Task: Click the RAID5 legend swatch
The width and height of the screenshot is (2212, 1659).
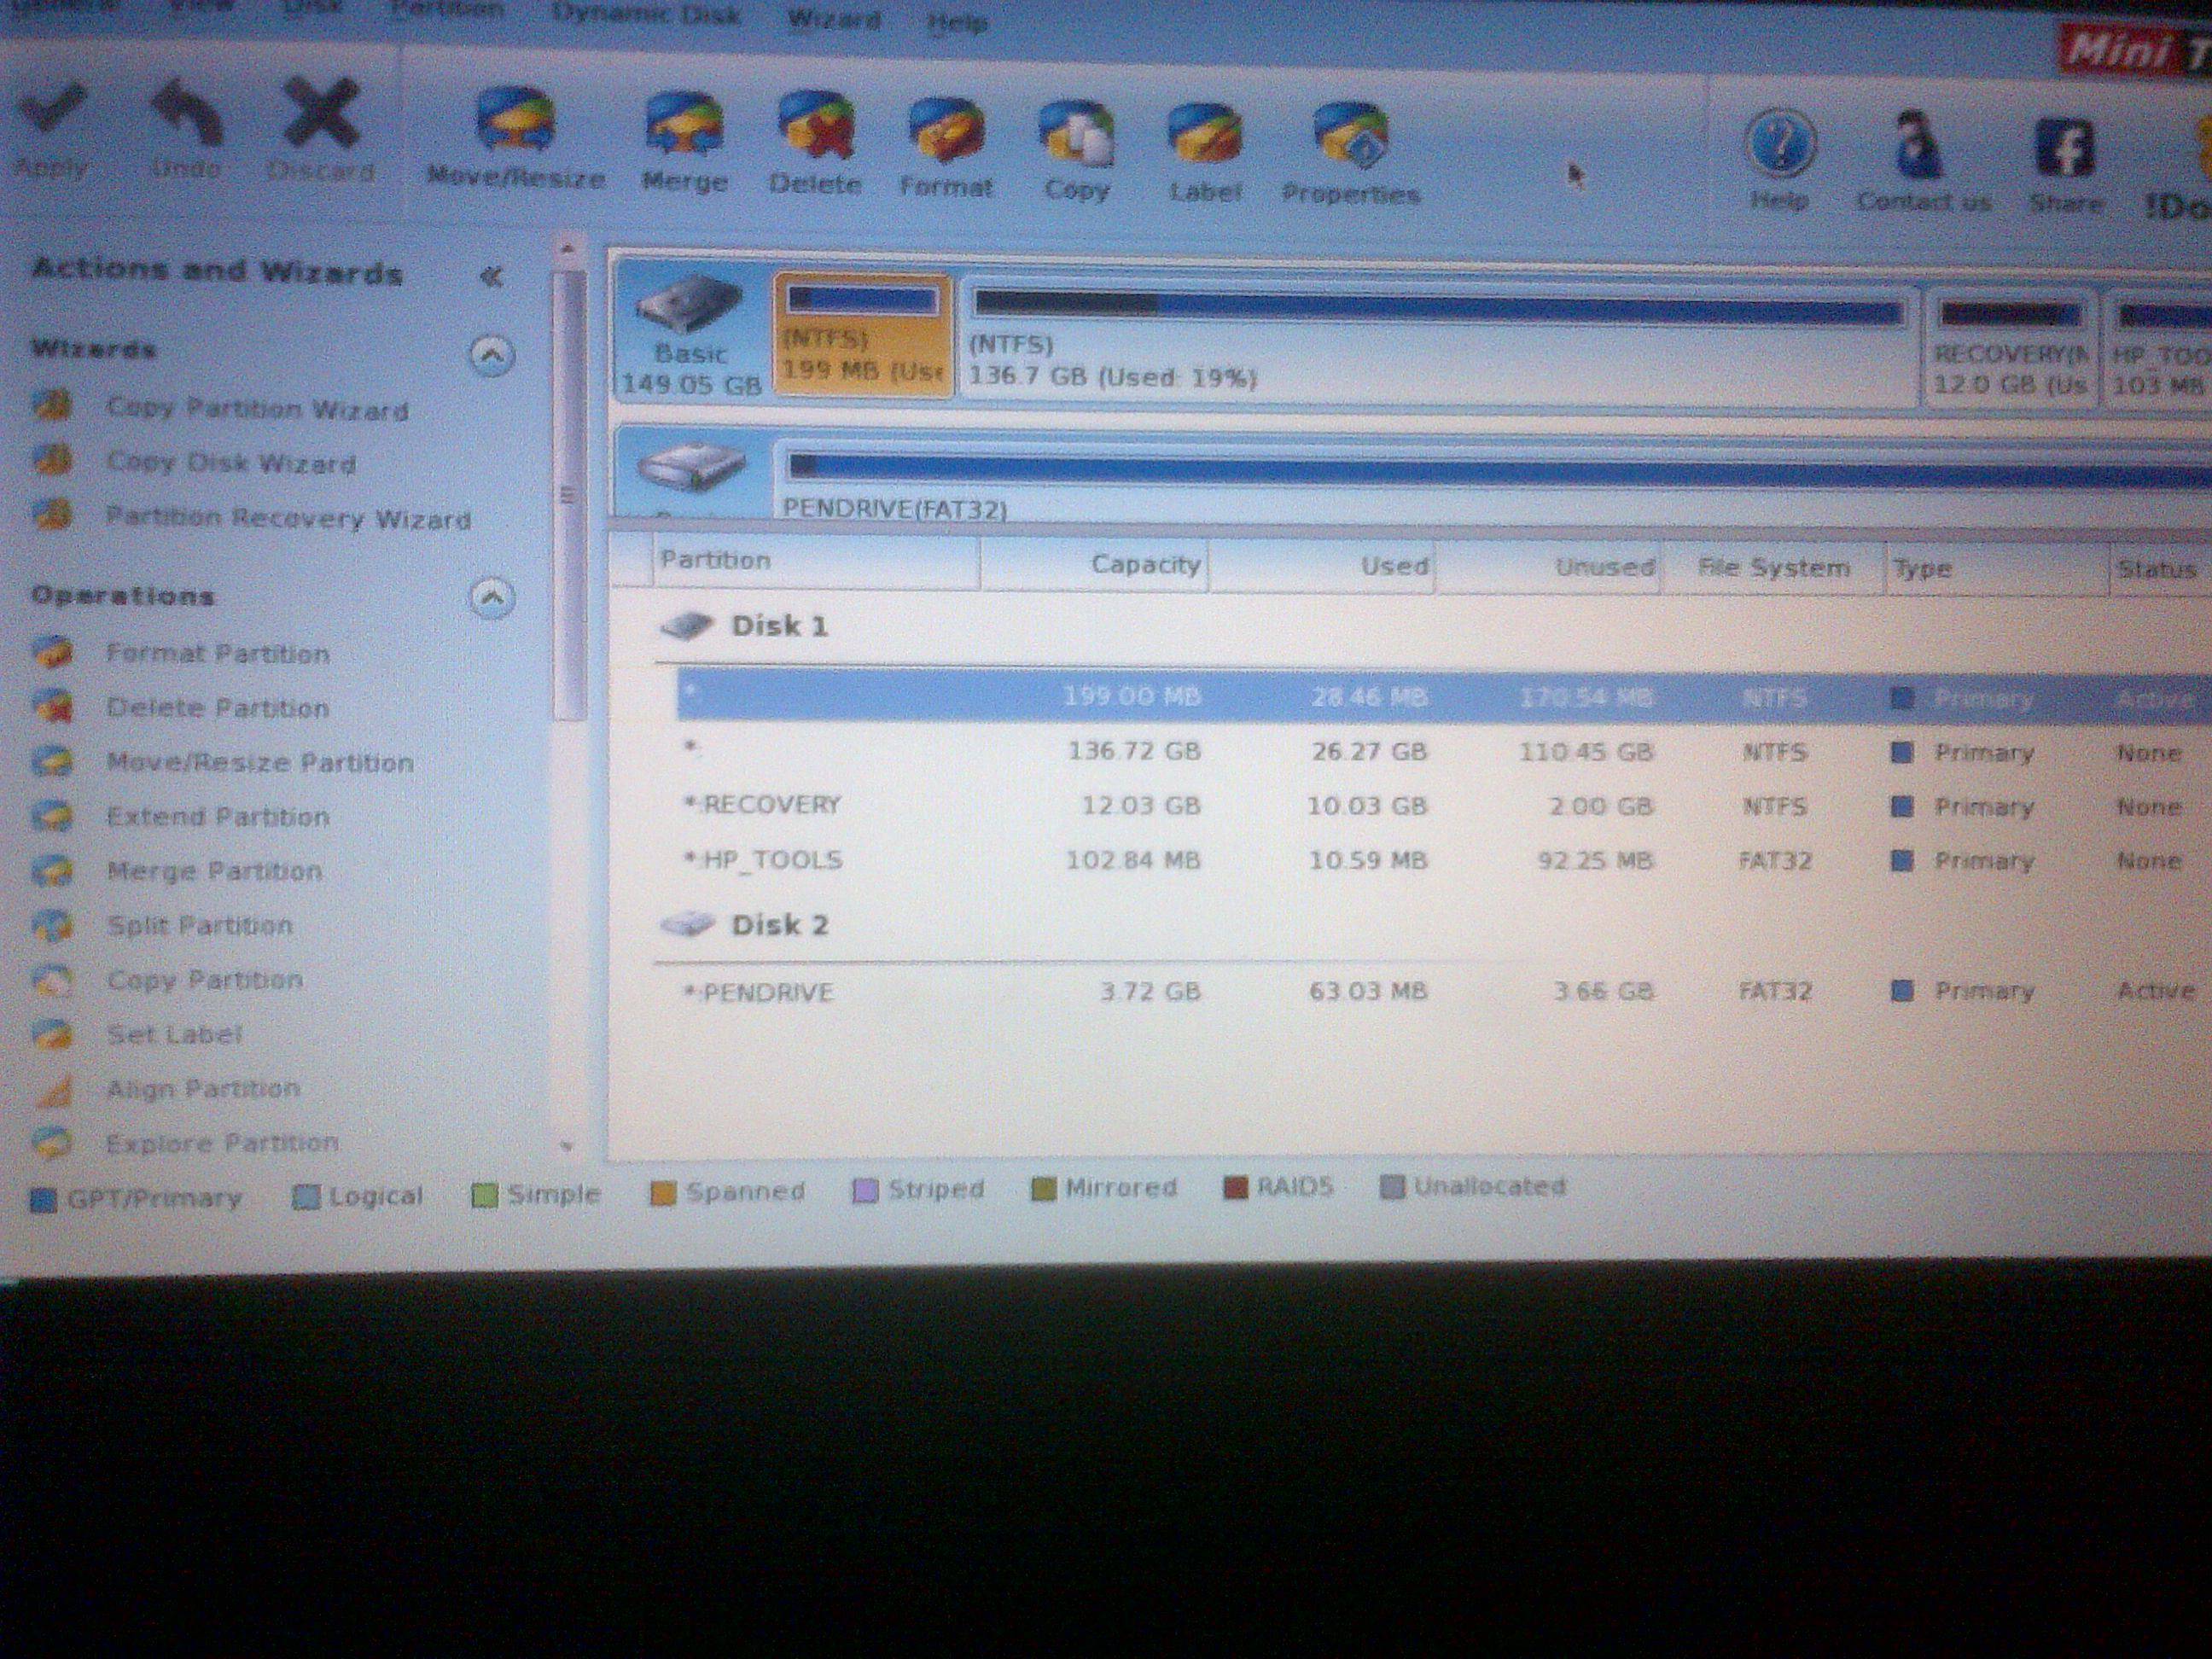Action: (x=1236, y=1188)
